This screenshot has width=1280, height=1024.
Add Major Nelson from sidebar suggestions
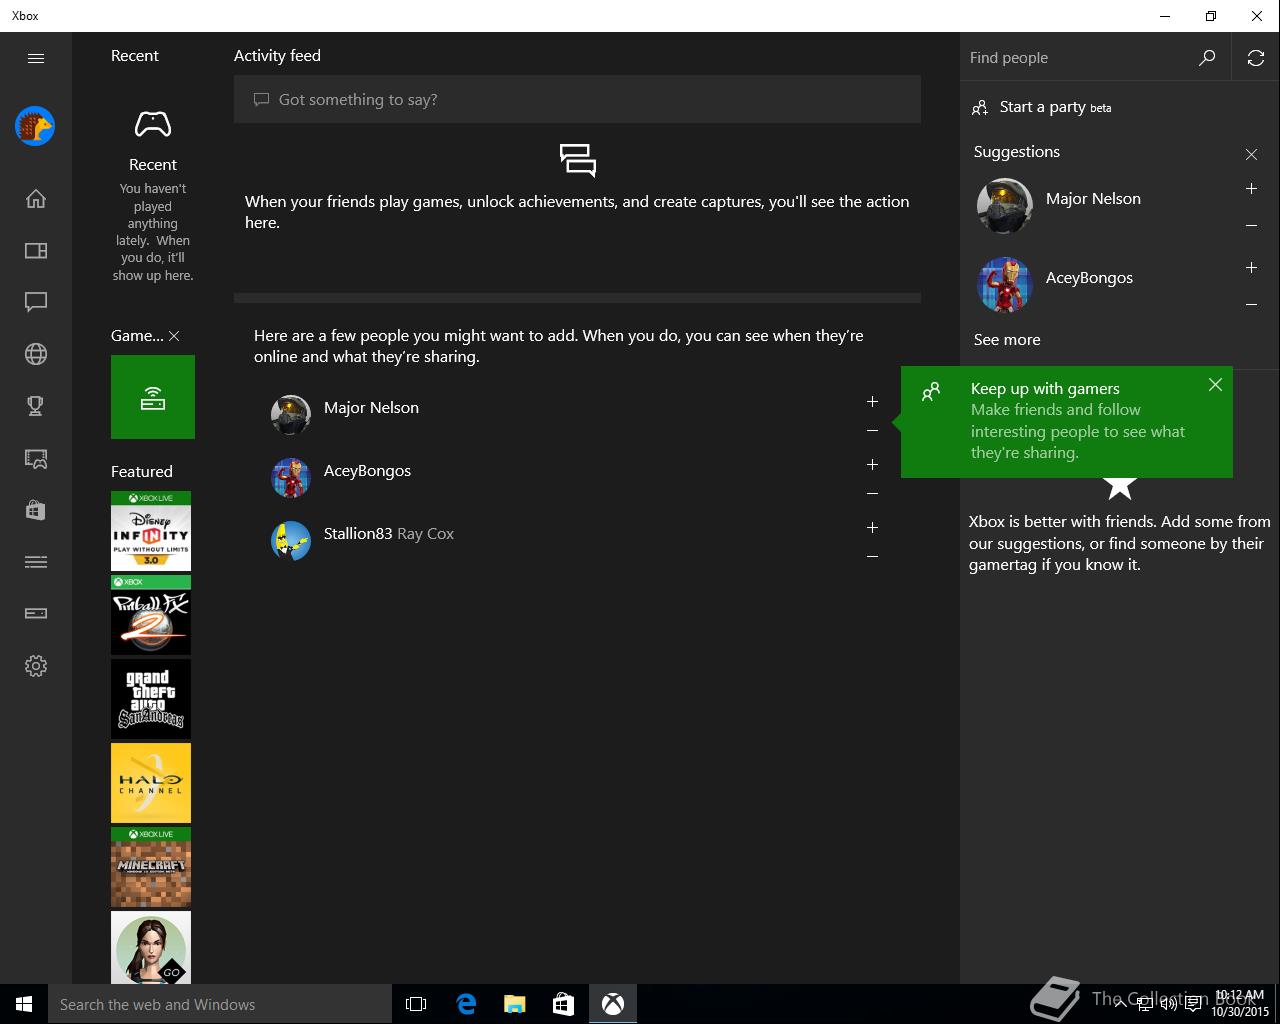[x=1251, y=189]
